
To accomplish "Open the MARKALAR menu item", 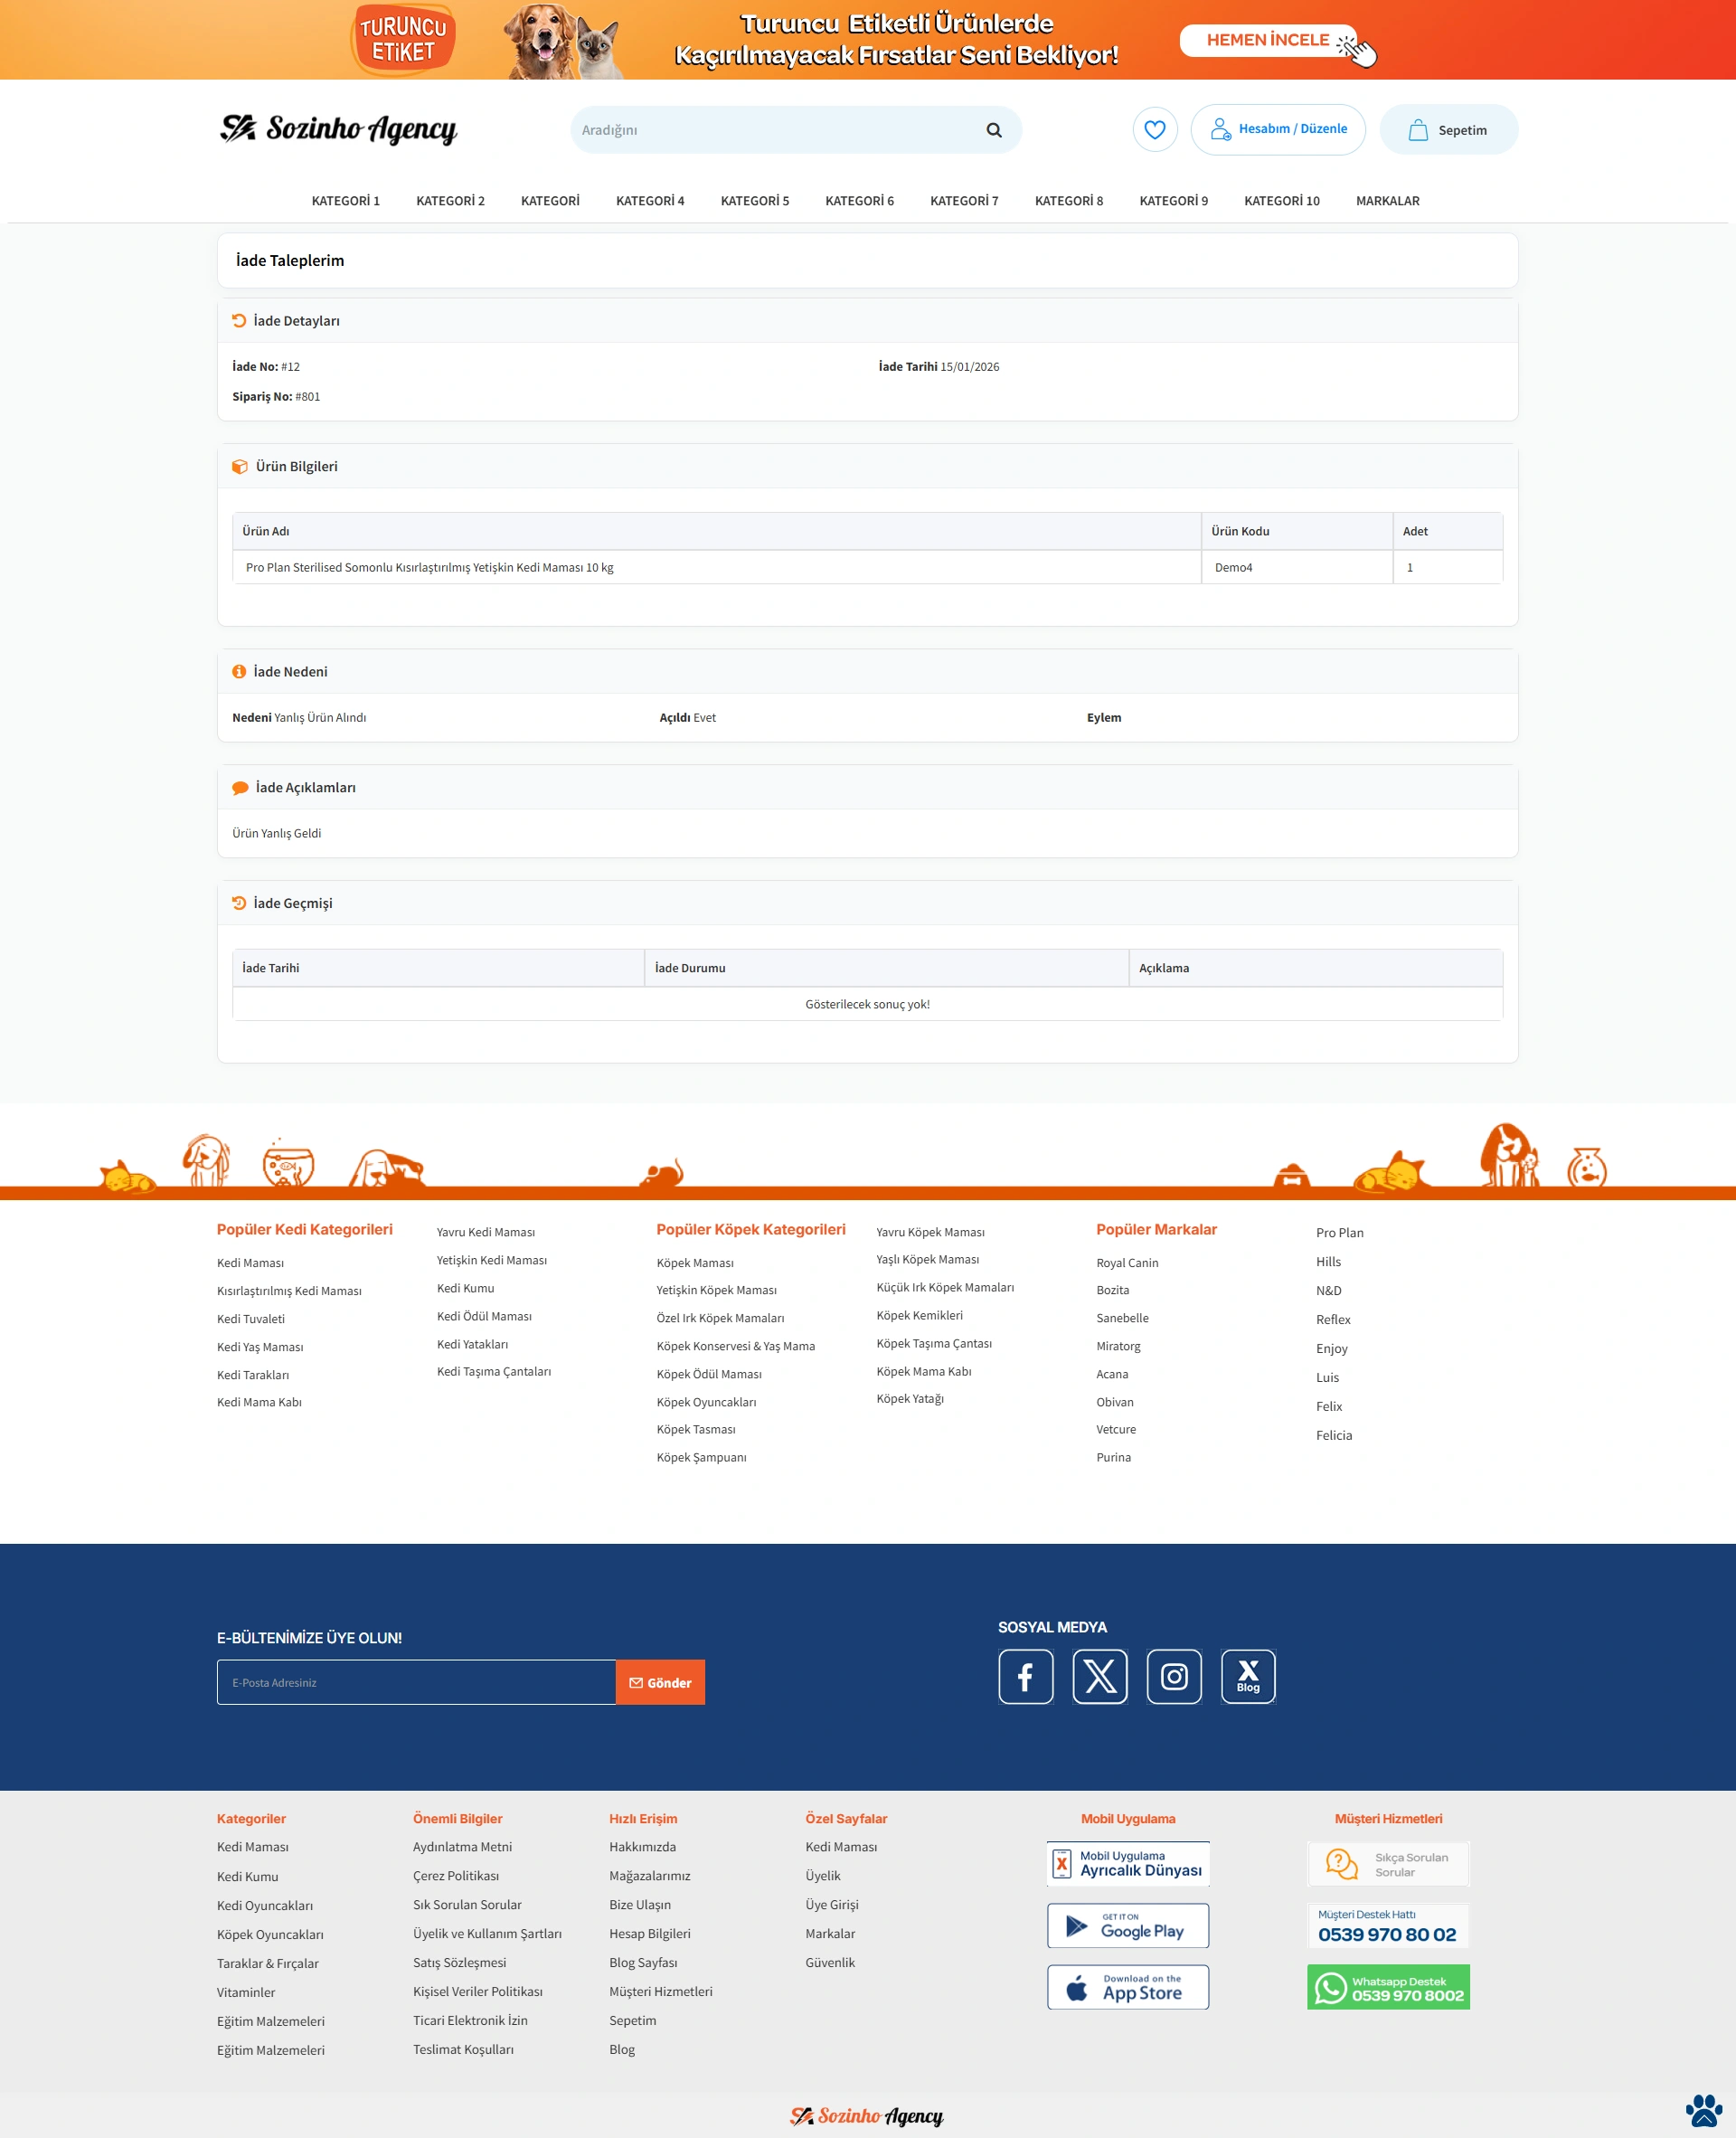I will coord(1386,201).
